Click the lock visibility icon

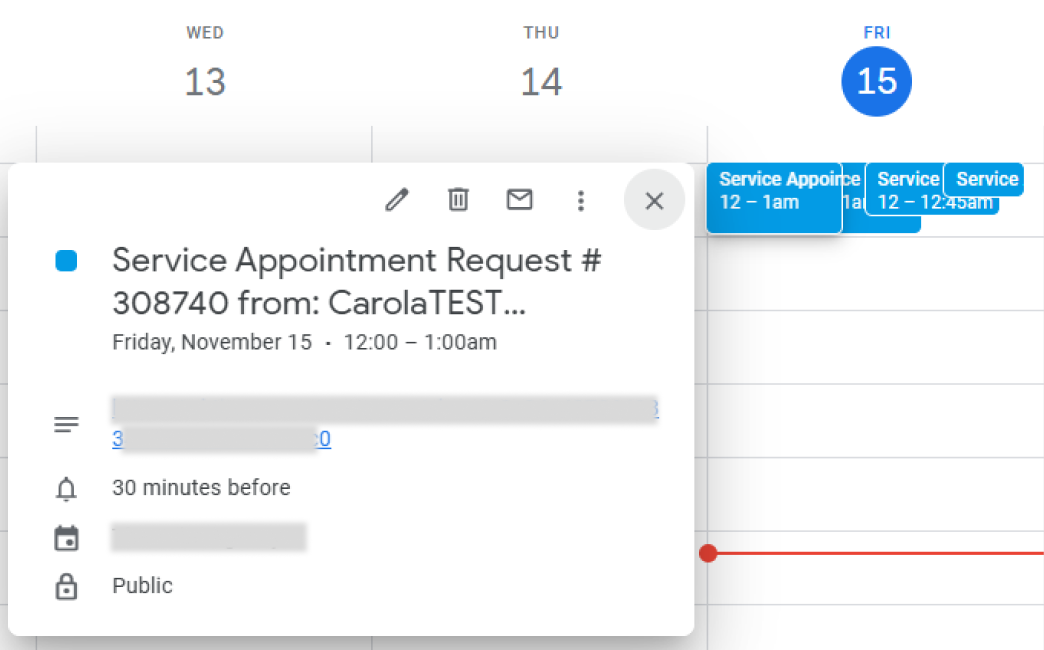click(66, 586)
